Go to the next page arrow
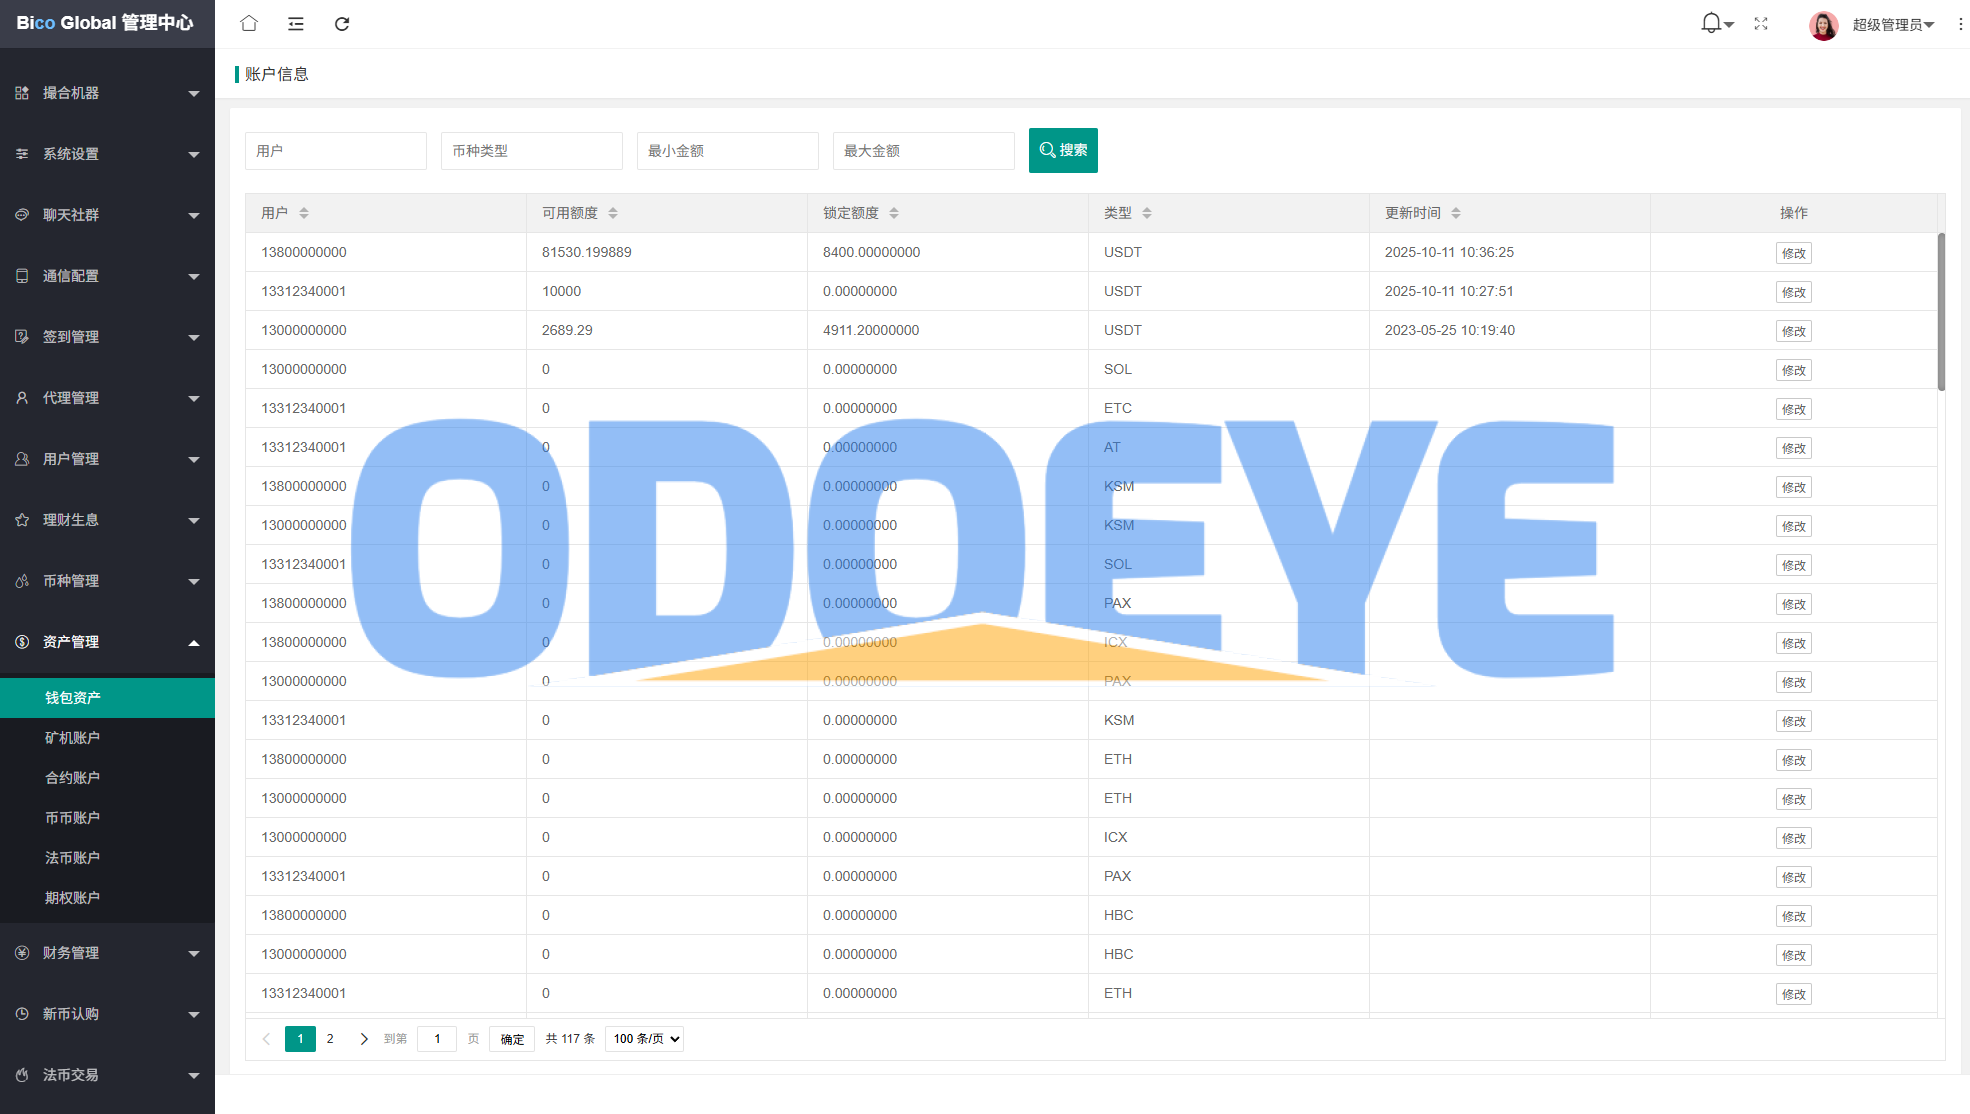This screenshot has width=1970, height=1114. point(364,1039)
